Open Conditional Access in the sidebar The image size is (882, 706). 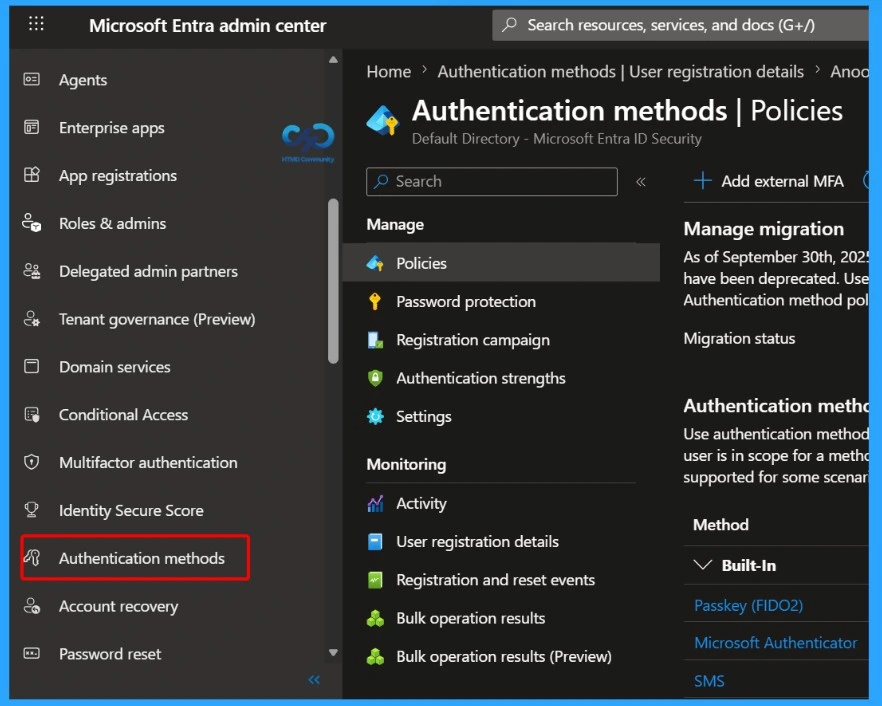[x=123, y=415]
